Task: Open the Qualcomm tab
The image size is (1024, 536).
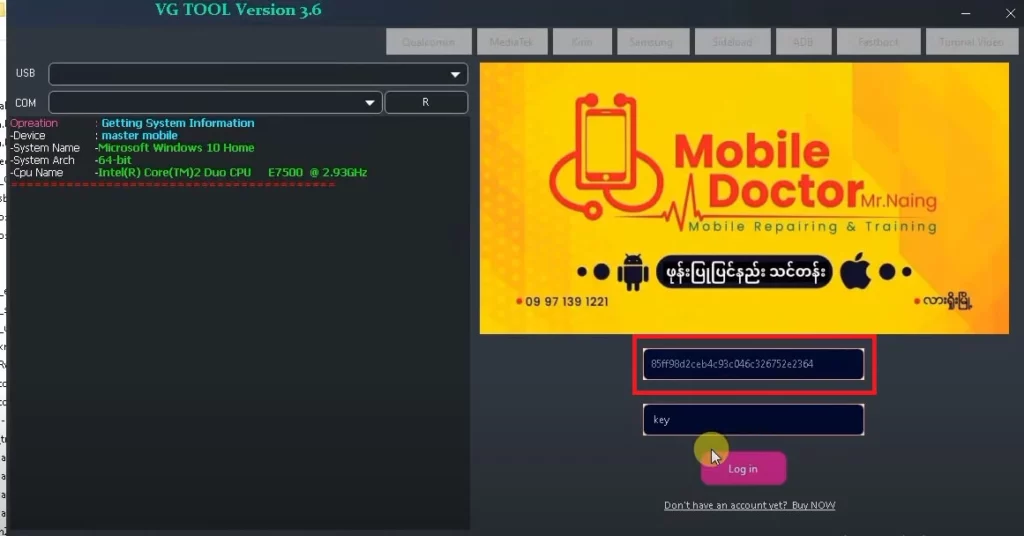Action: point(428,42)
